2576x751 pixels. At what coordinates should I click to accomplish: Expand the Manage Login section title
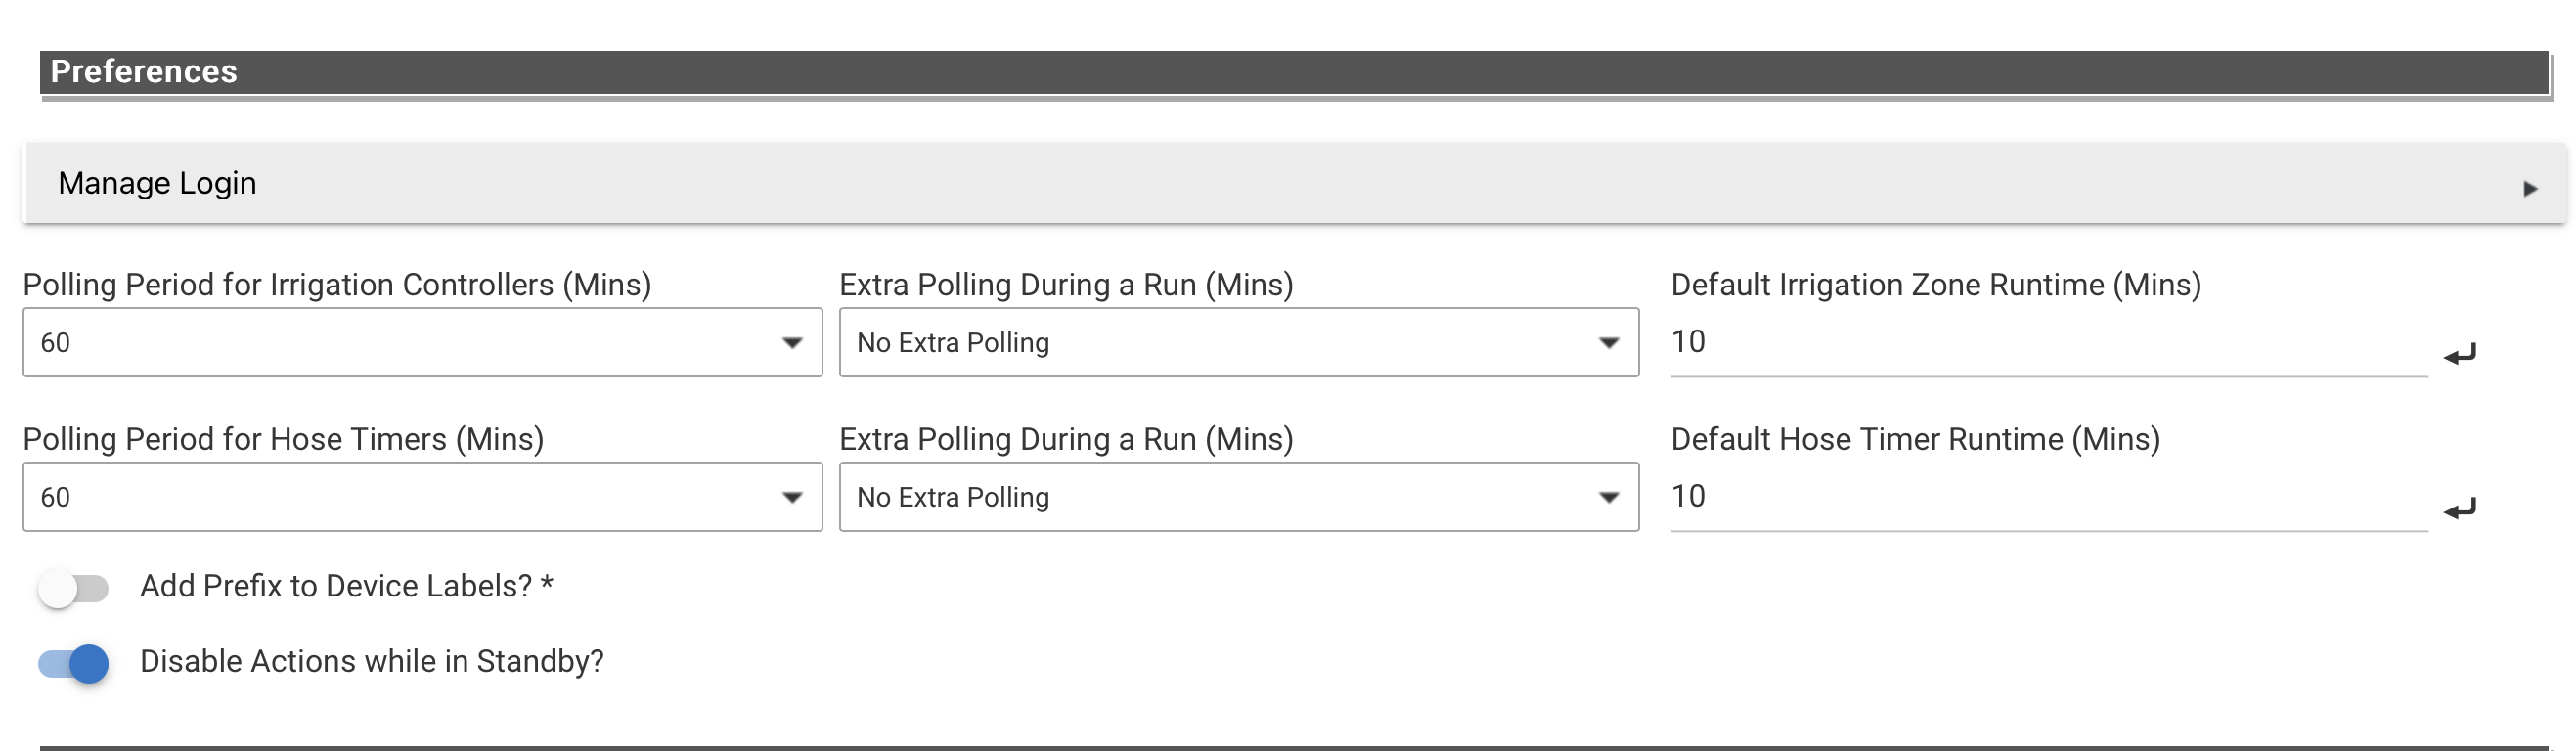(157, 183)
